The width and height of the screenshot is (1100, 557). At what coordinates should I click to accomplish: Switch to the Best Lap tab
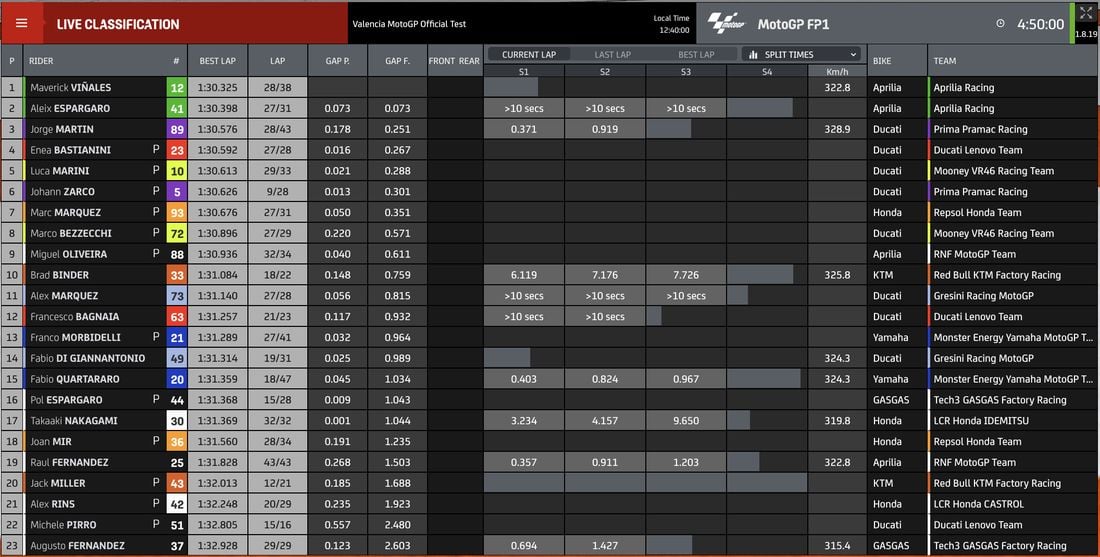(x=696, y=55)
